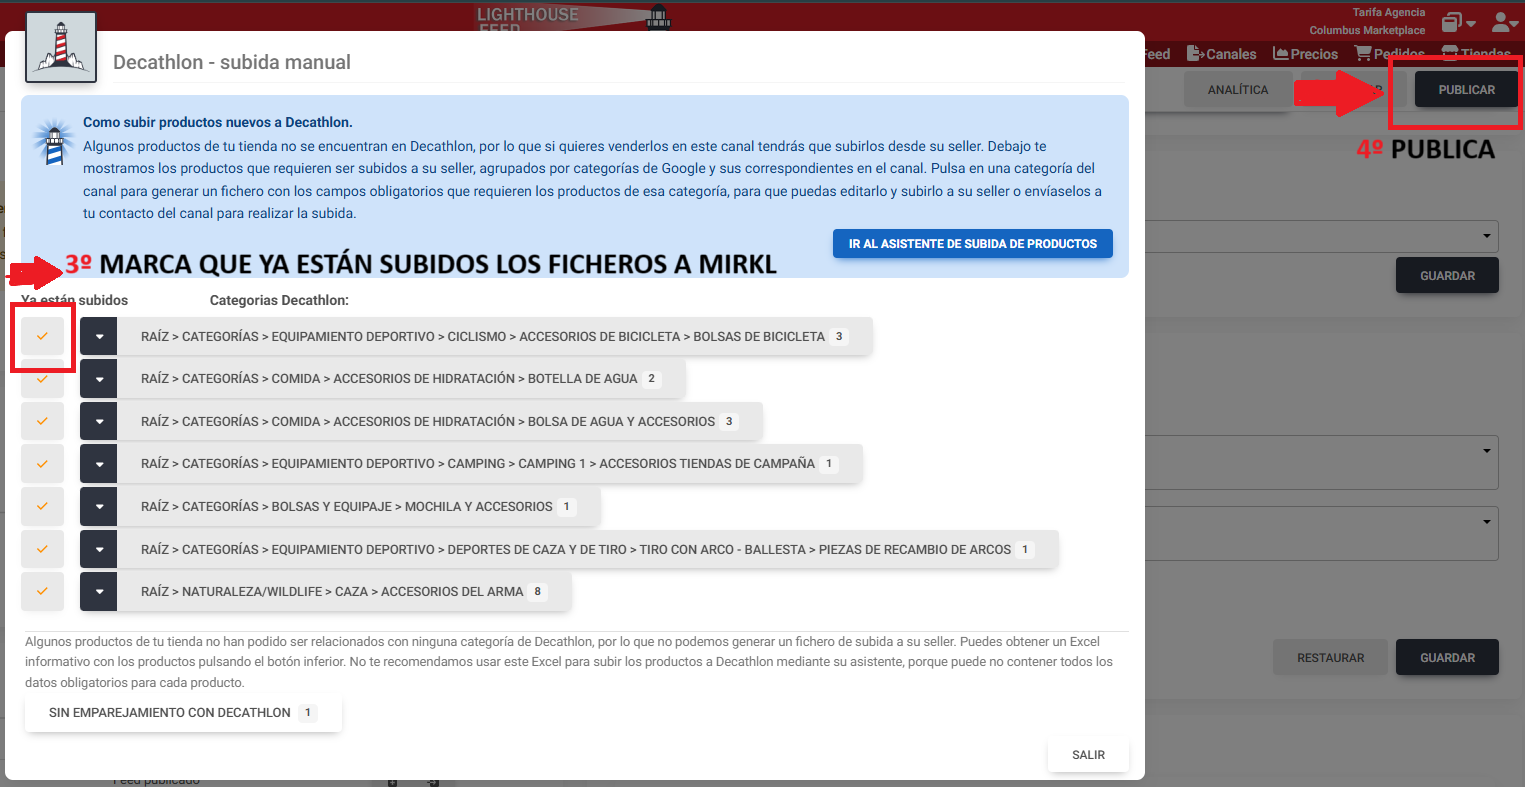Expand Bolsa de Agua y Accesorios arrow

[x=99, y=421]
